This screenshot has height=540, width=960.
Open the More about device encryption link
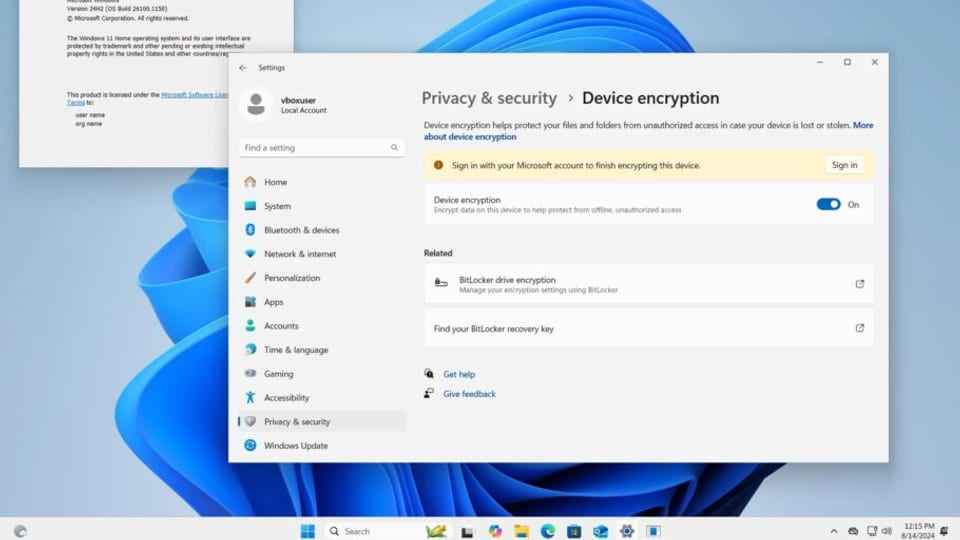[470, 137]
